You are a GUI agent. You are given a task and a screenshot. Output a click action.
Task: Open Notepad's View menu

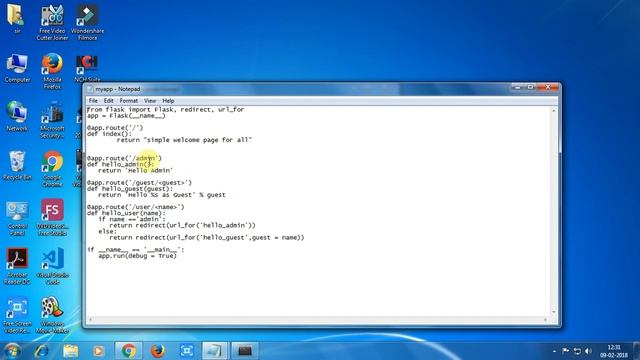[x=150, y=101]
